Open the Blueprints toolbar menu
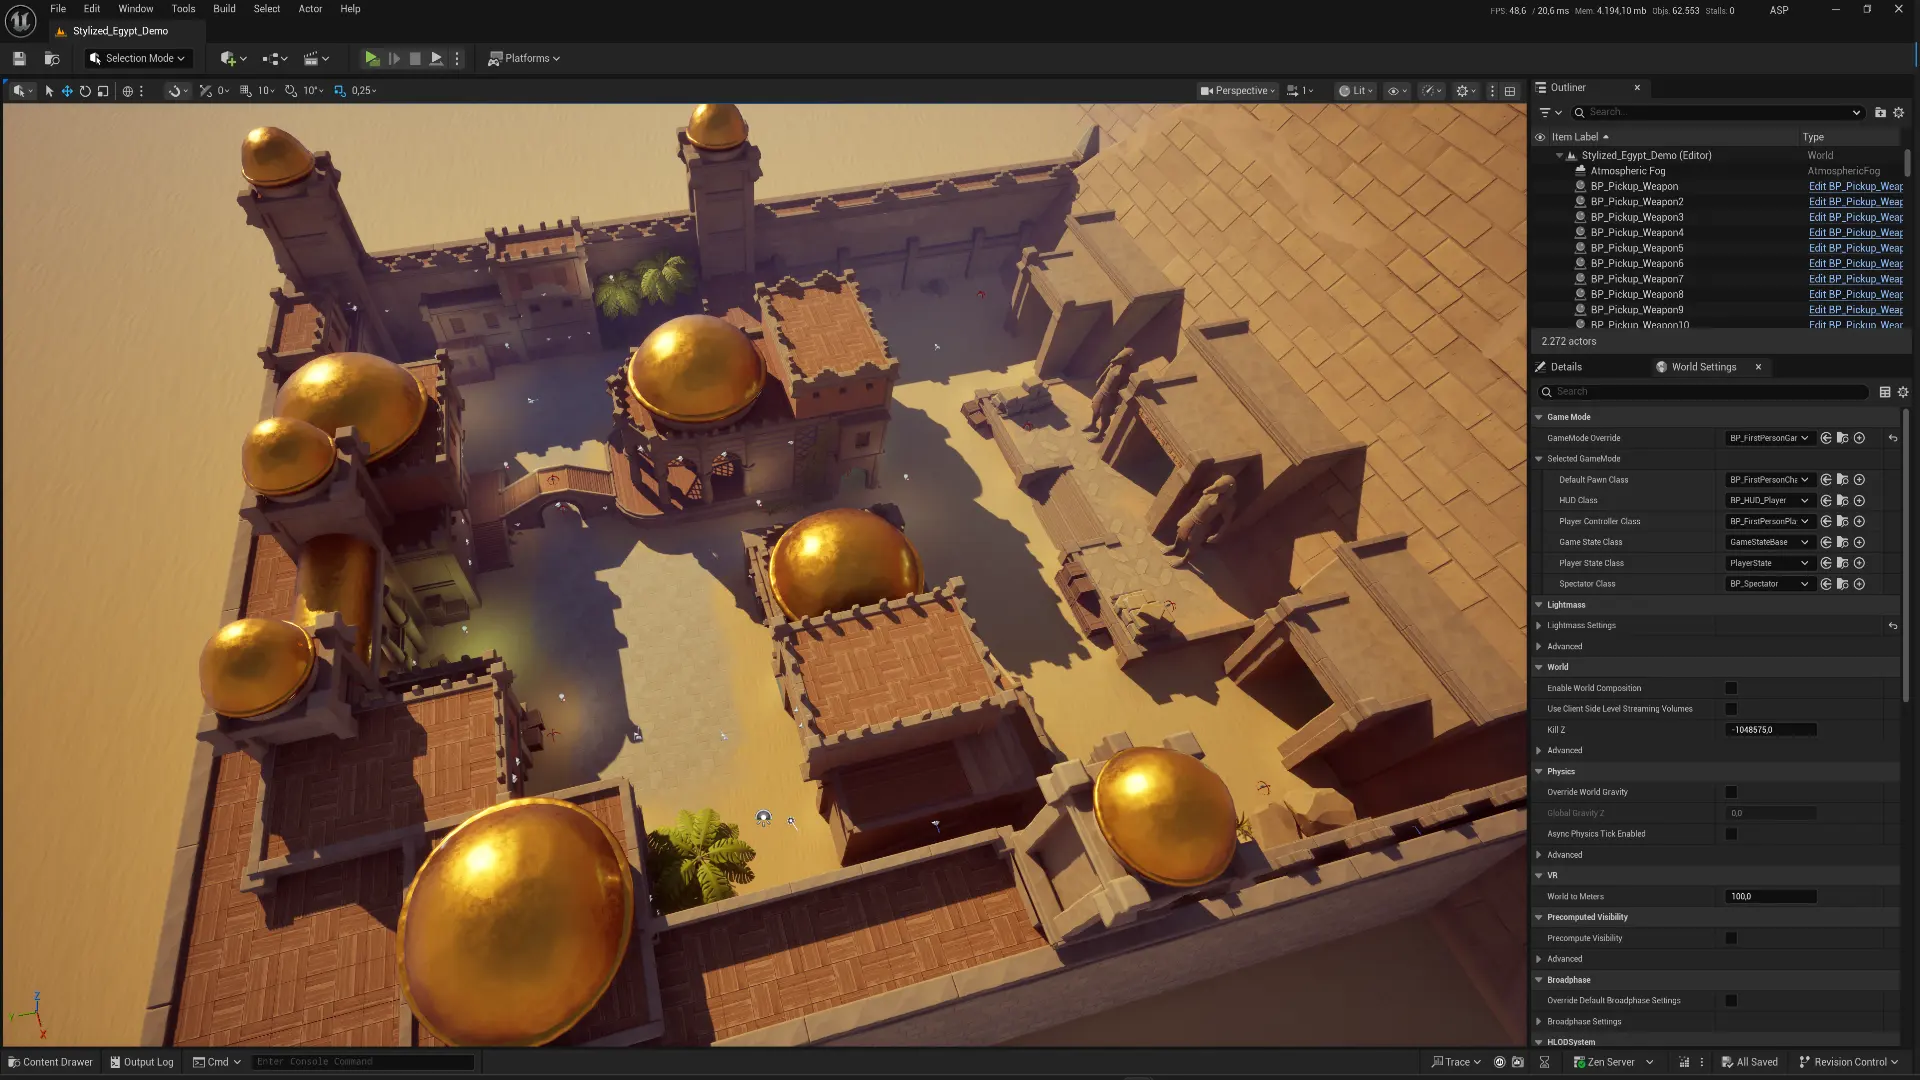1920x1080 pixels. pyautogui.click(x=274, y=59)
